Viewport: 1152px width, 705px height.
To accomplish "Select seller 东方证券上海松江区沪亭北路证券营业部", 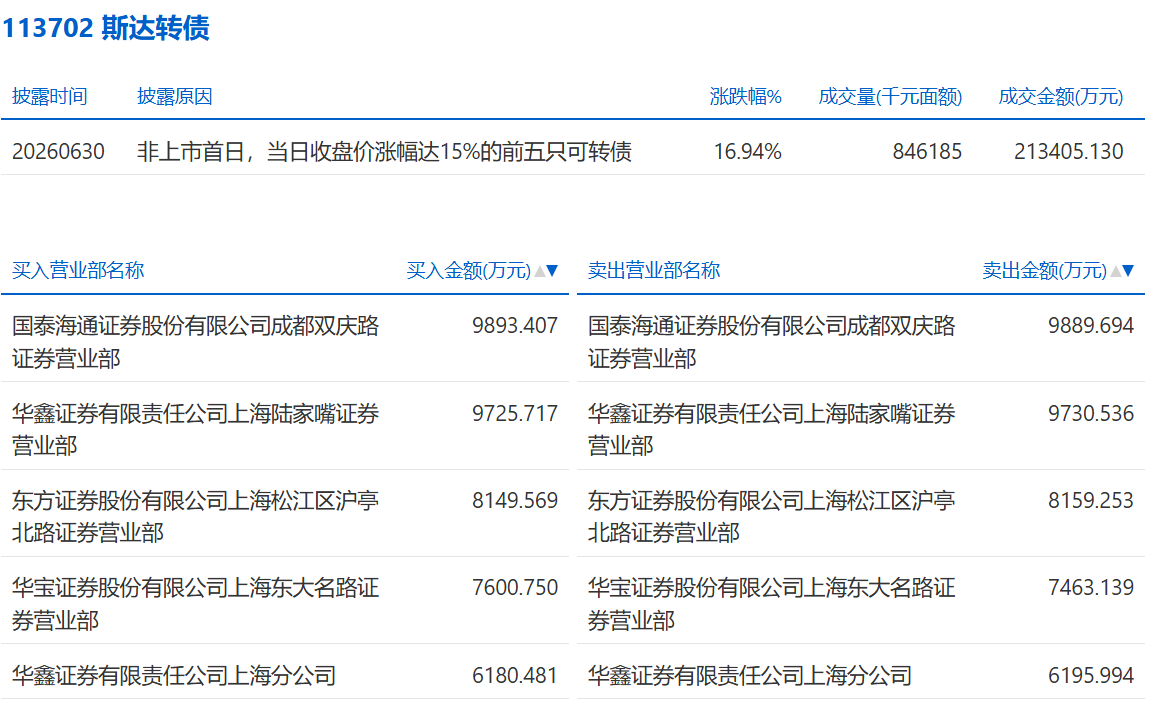I will pos(771,516).
